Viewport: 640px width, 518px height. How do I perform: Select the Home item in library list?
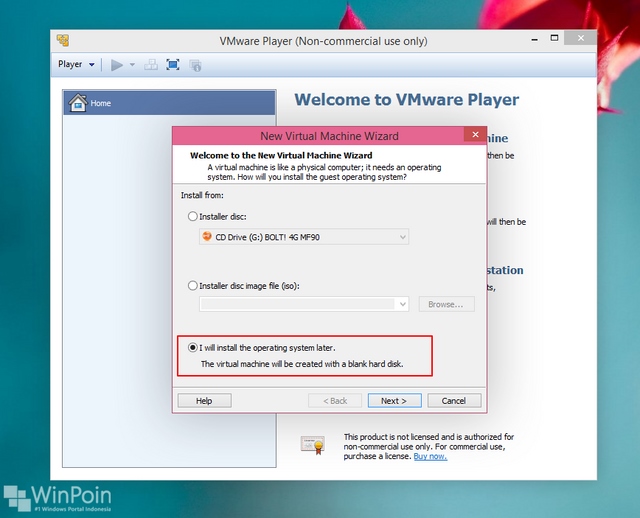[x=169, y=103]
